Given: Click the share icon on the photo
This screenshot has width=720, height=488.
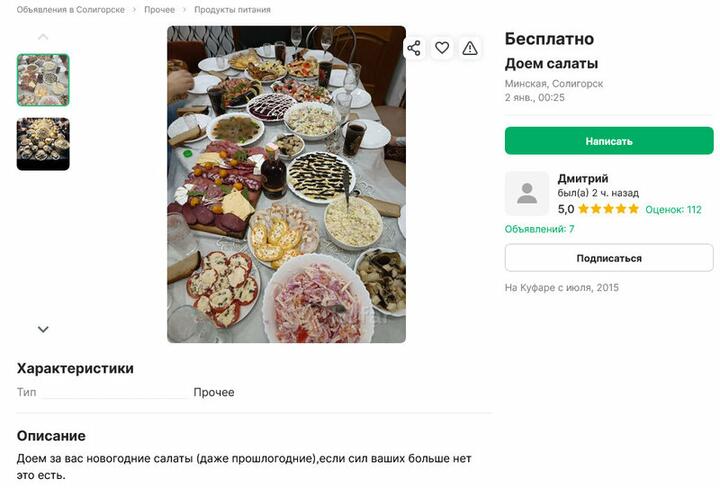Looking at the screenshot, I should [414, 48].
